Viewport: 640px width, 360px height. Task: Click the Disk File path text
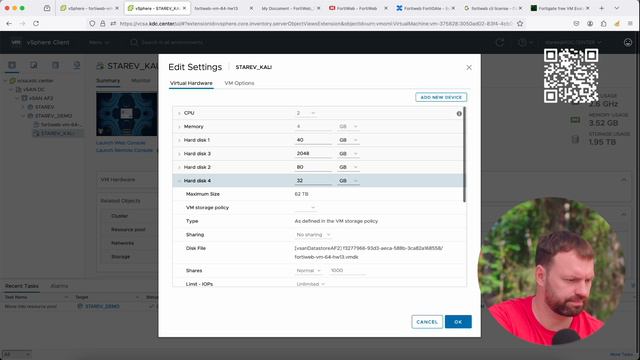click(x=368, y=253)
